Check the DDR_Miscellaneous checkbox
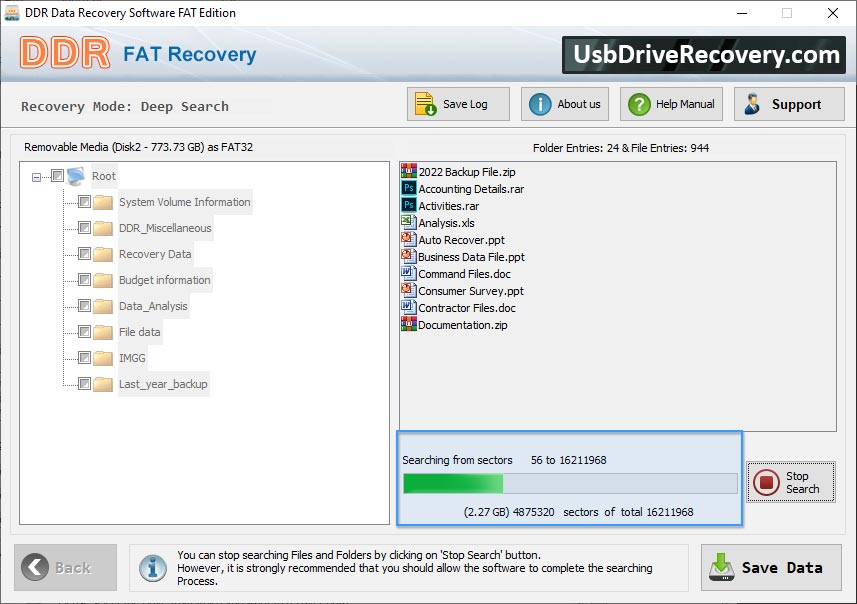857x604 pixels. click(84, 227)
